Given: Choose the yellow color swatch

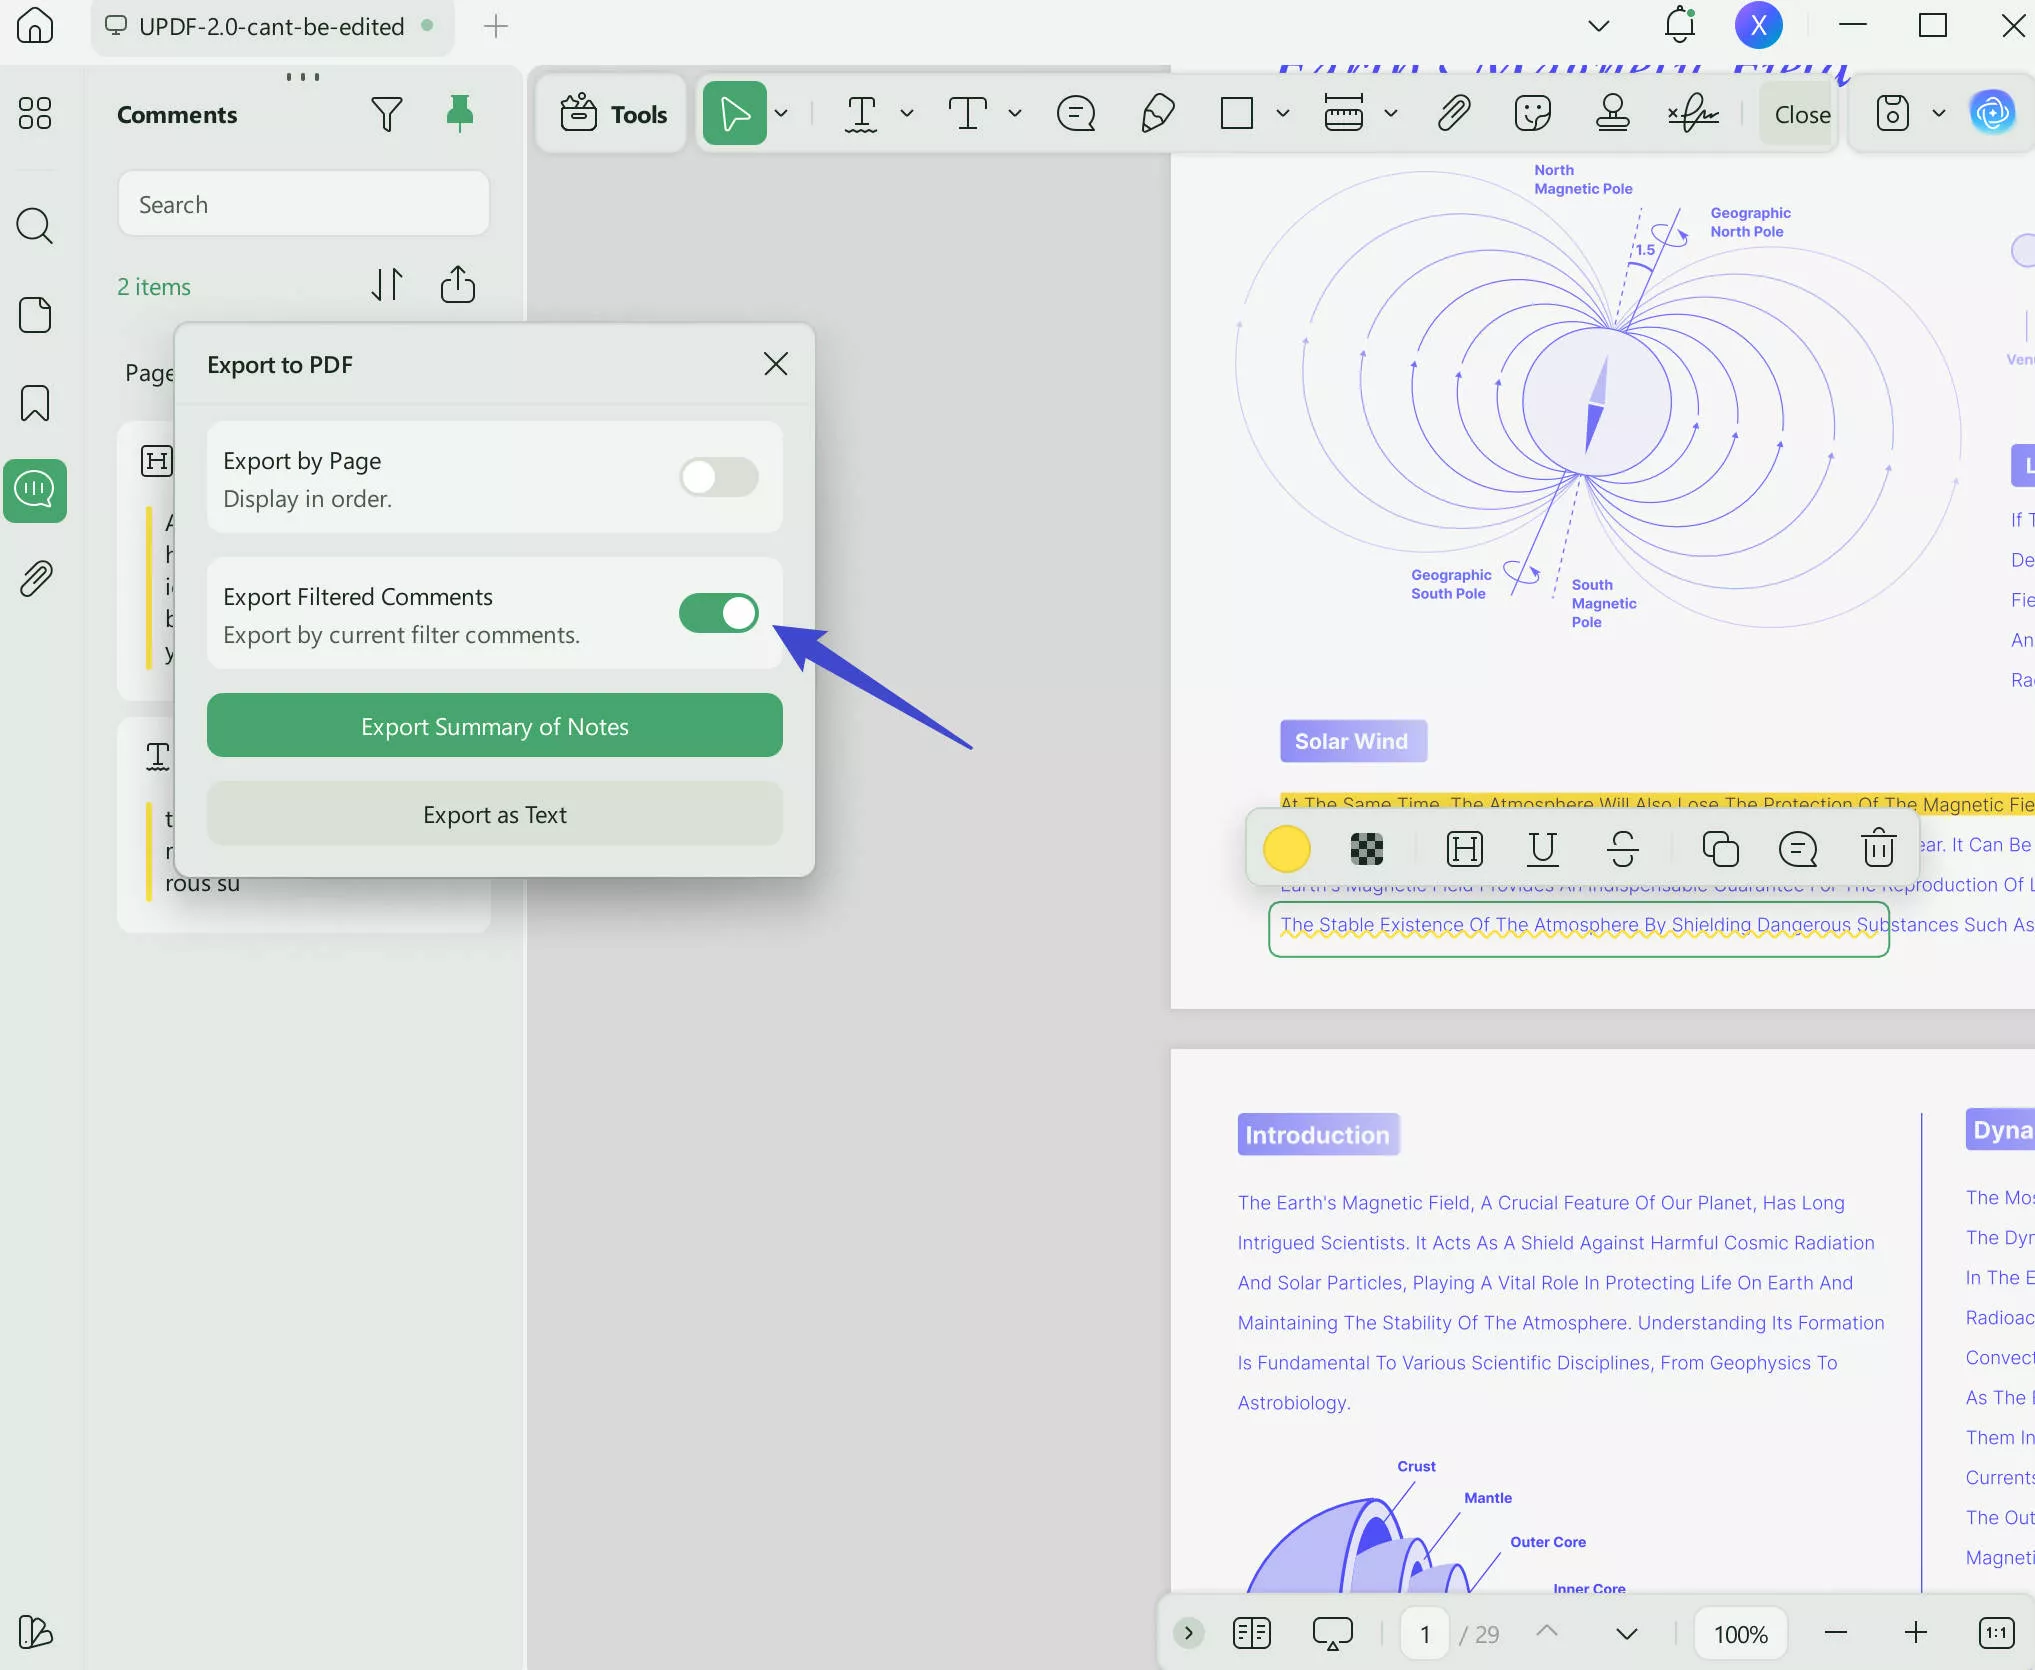Looking at the screenshot, I should [1286, 848].
